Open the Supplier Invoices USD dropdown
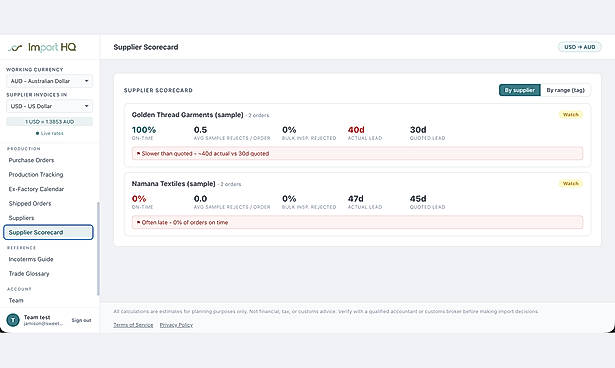 coord(49,106)
